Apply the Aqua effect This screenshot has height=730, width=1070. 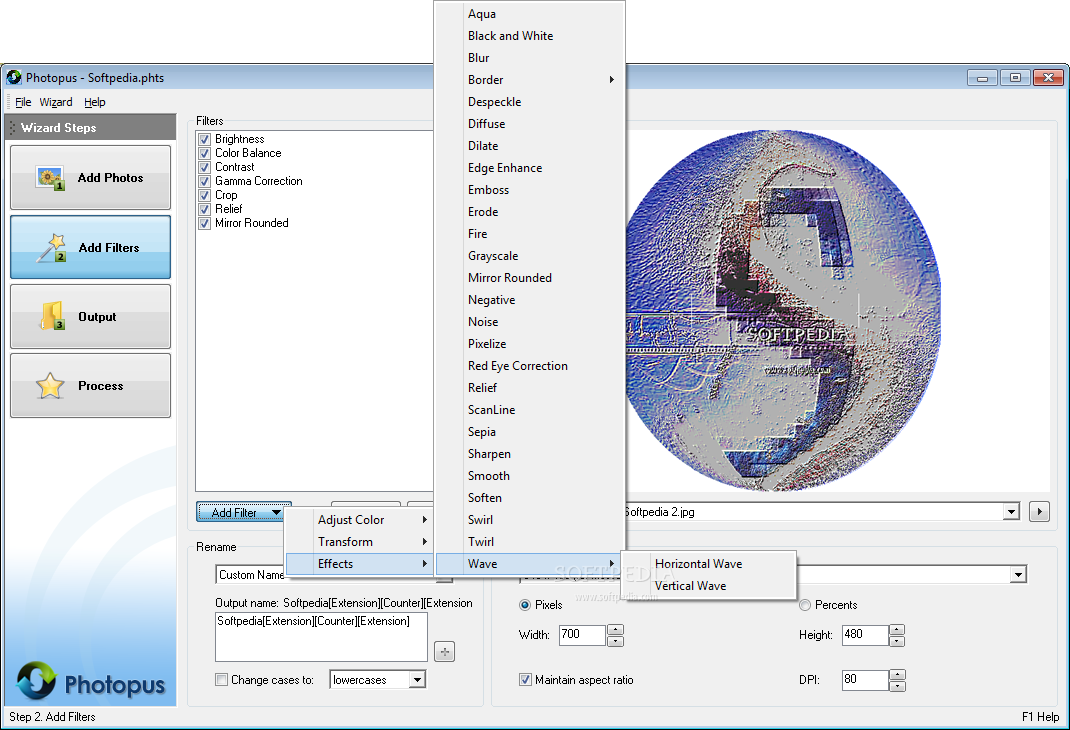[530, 14]
